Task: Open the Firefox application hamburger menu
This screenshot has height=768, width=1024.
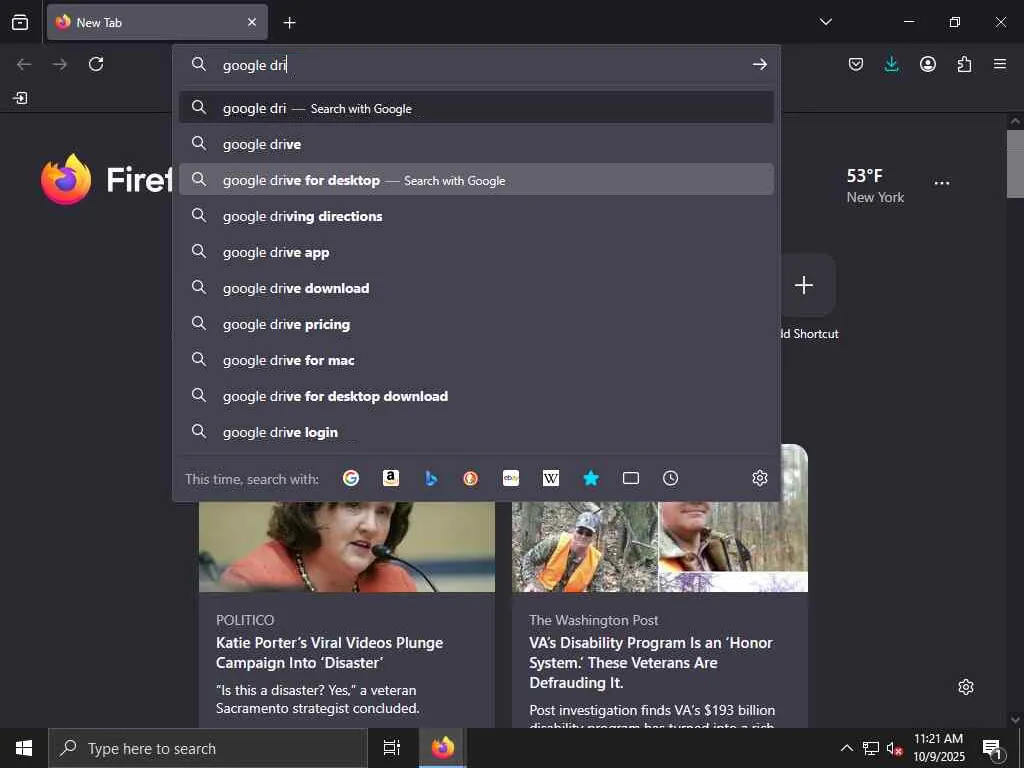Action: tap(1000, 64)
